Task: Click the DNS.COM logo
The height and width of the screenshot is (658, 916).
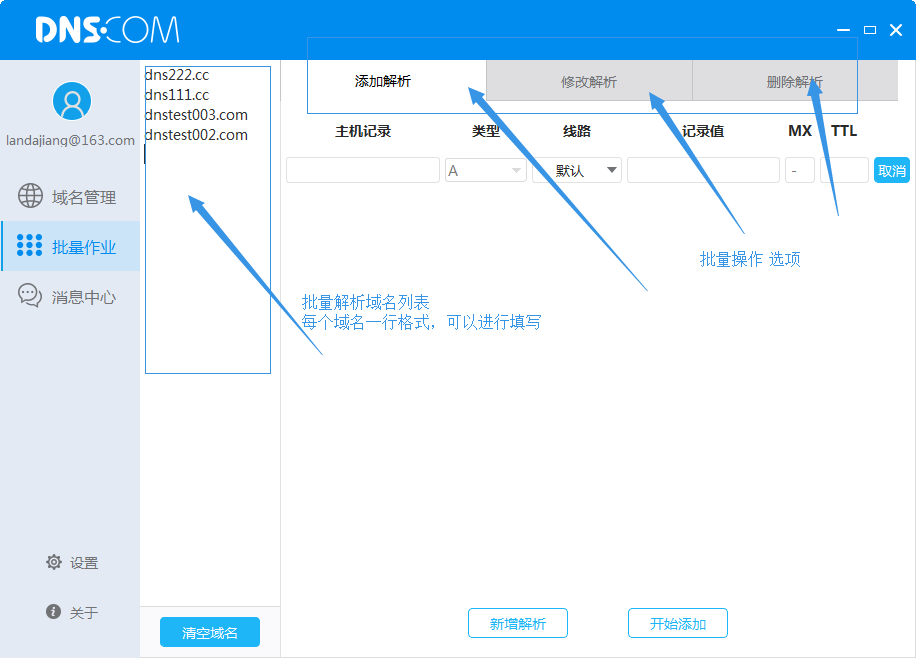Action: tap(107, 30)
